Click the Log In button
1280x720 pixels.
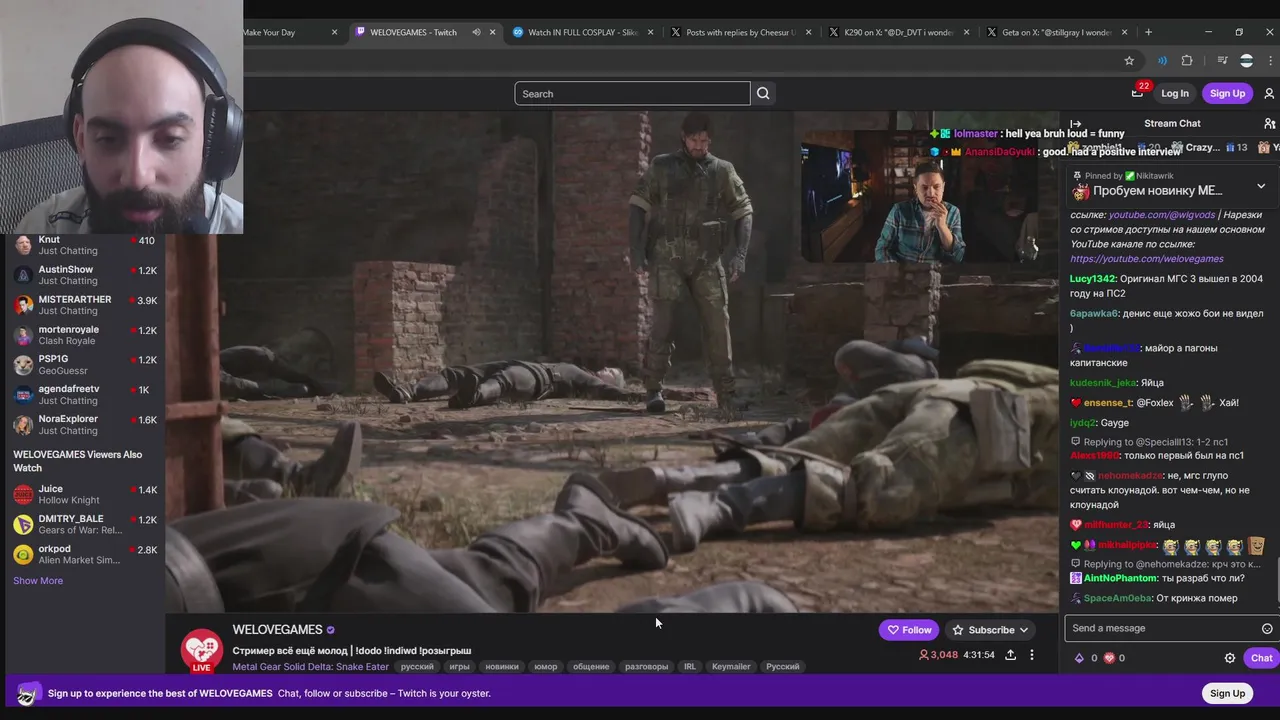pos(1175,93)
